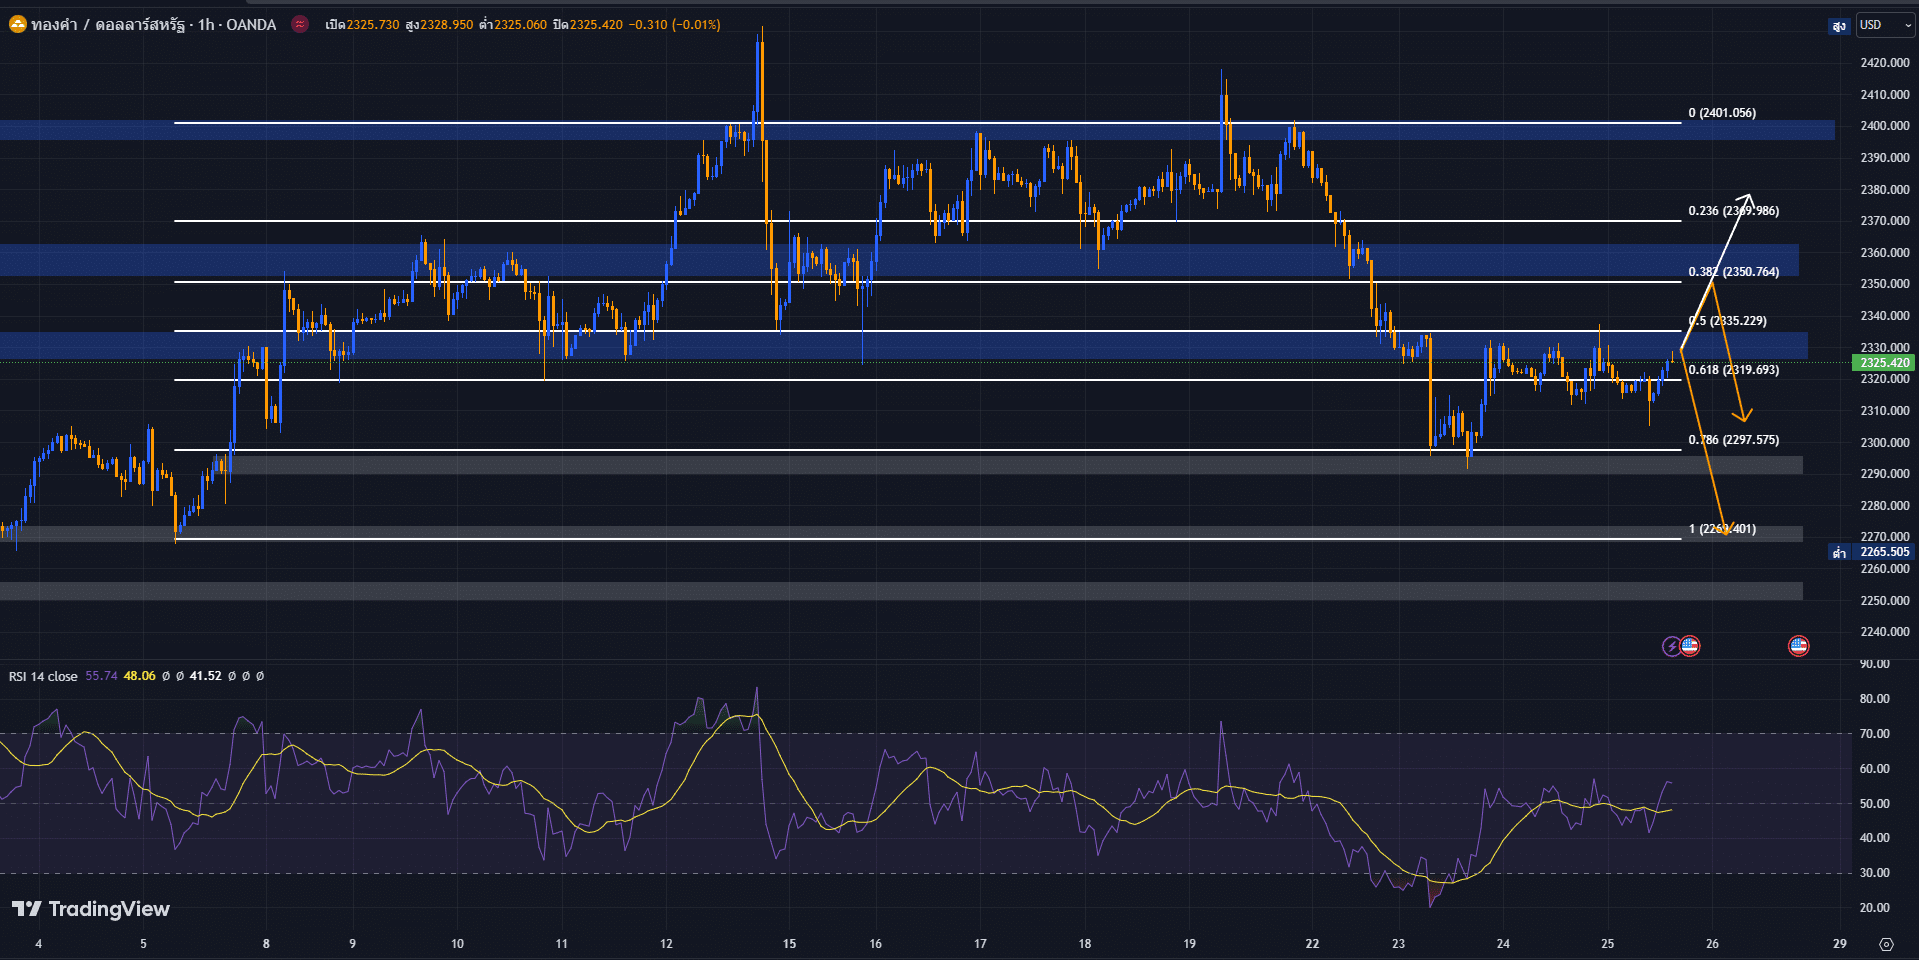Image resolution: width=1919 pixels, height=960 pixels.
Task: Select the 0 (2401.056) Fibonacci level label
Action: point(1721,113)
